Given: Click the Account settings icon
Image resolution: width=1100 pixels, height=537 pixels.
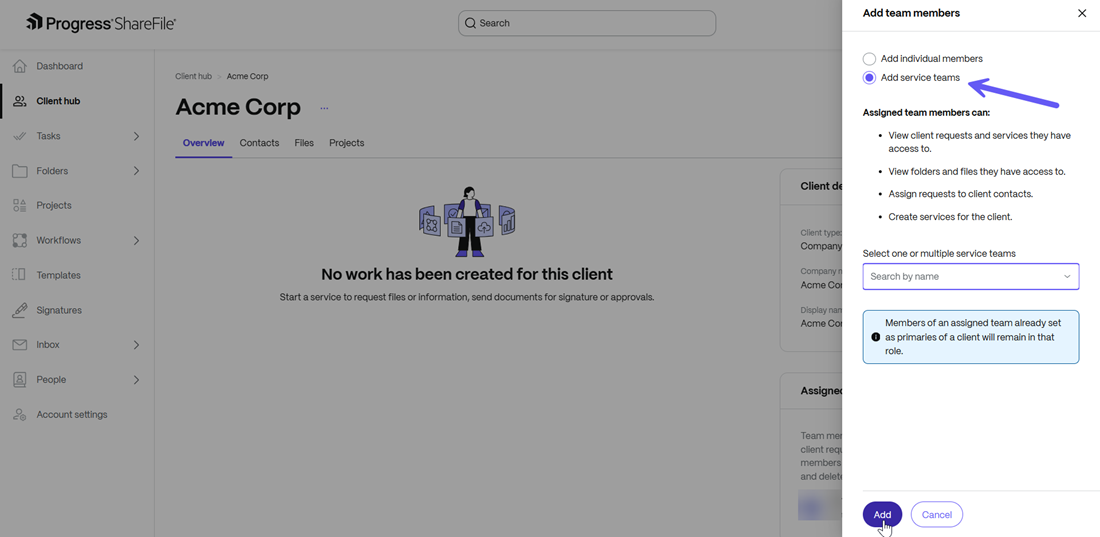Looking at the screenshot, I should (x=19, y=414).
